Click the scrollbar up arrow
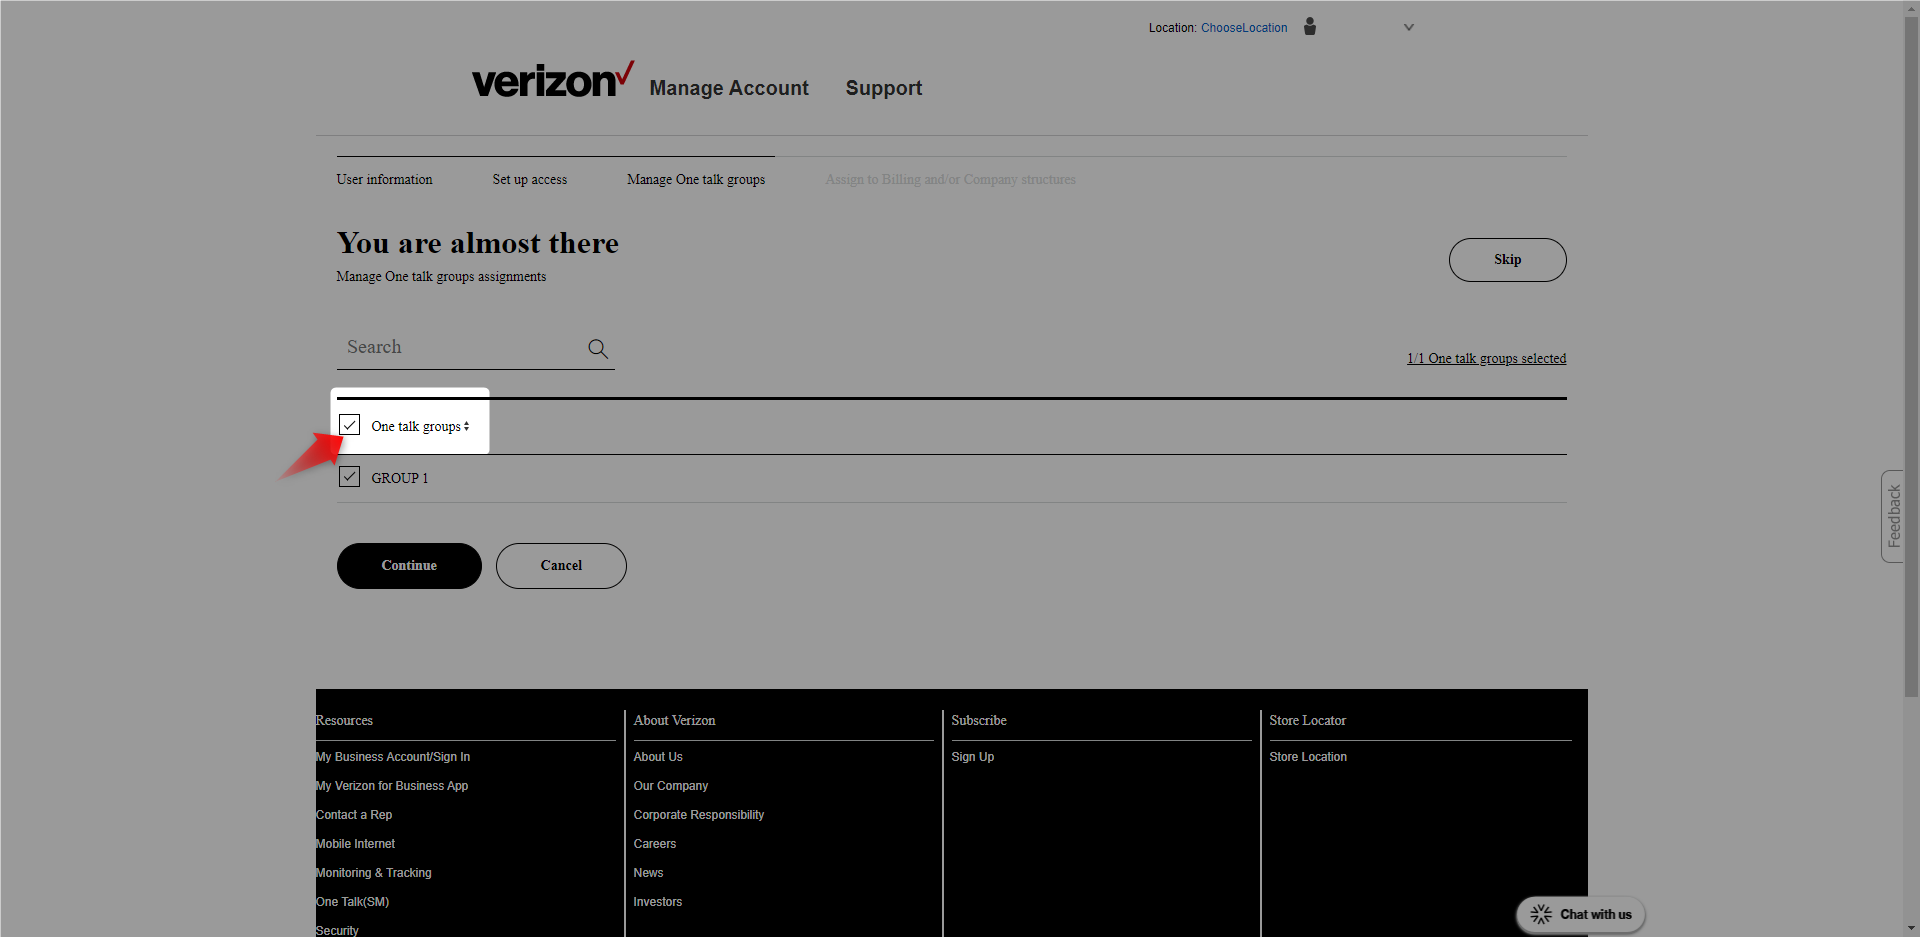 point(1911,8)
